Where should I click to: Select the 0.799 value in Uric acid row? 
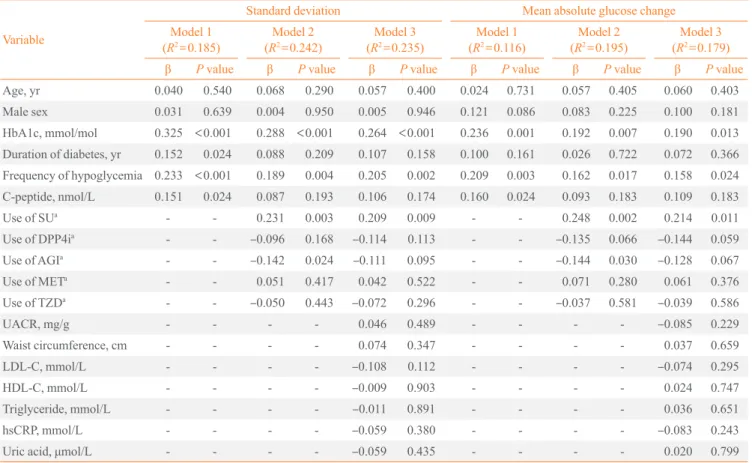point(725,451)
